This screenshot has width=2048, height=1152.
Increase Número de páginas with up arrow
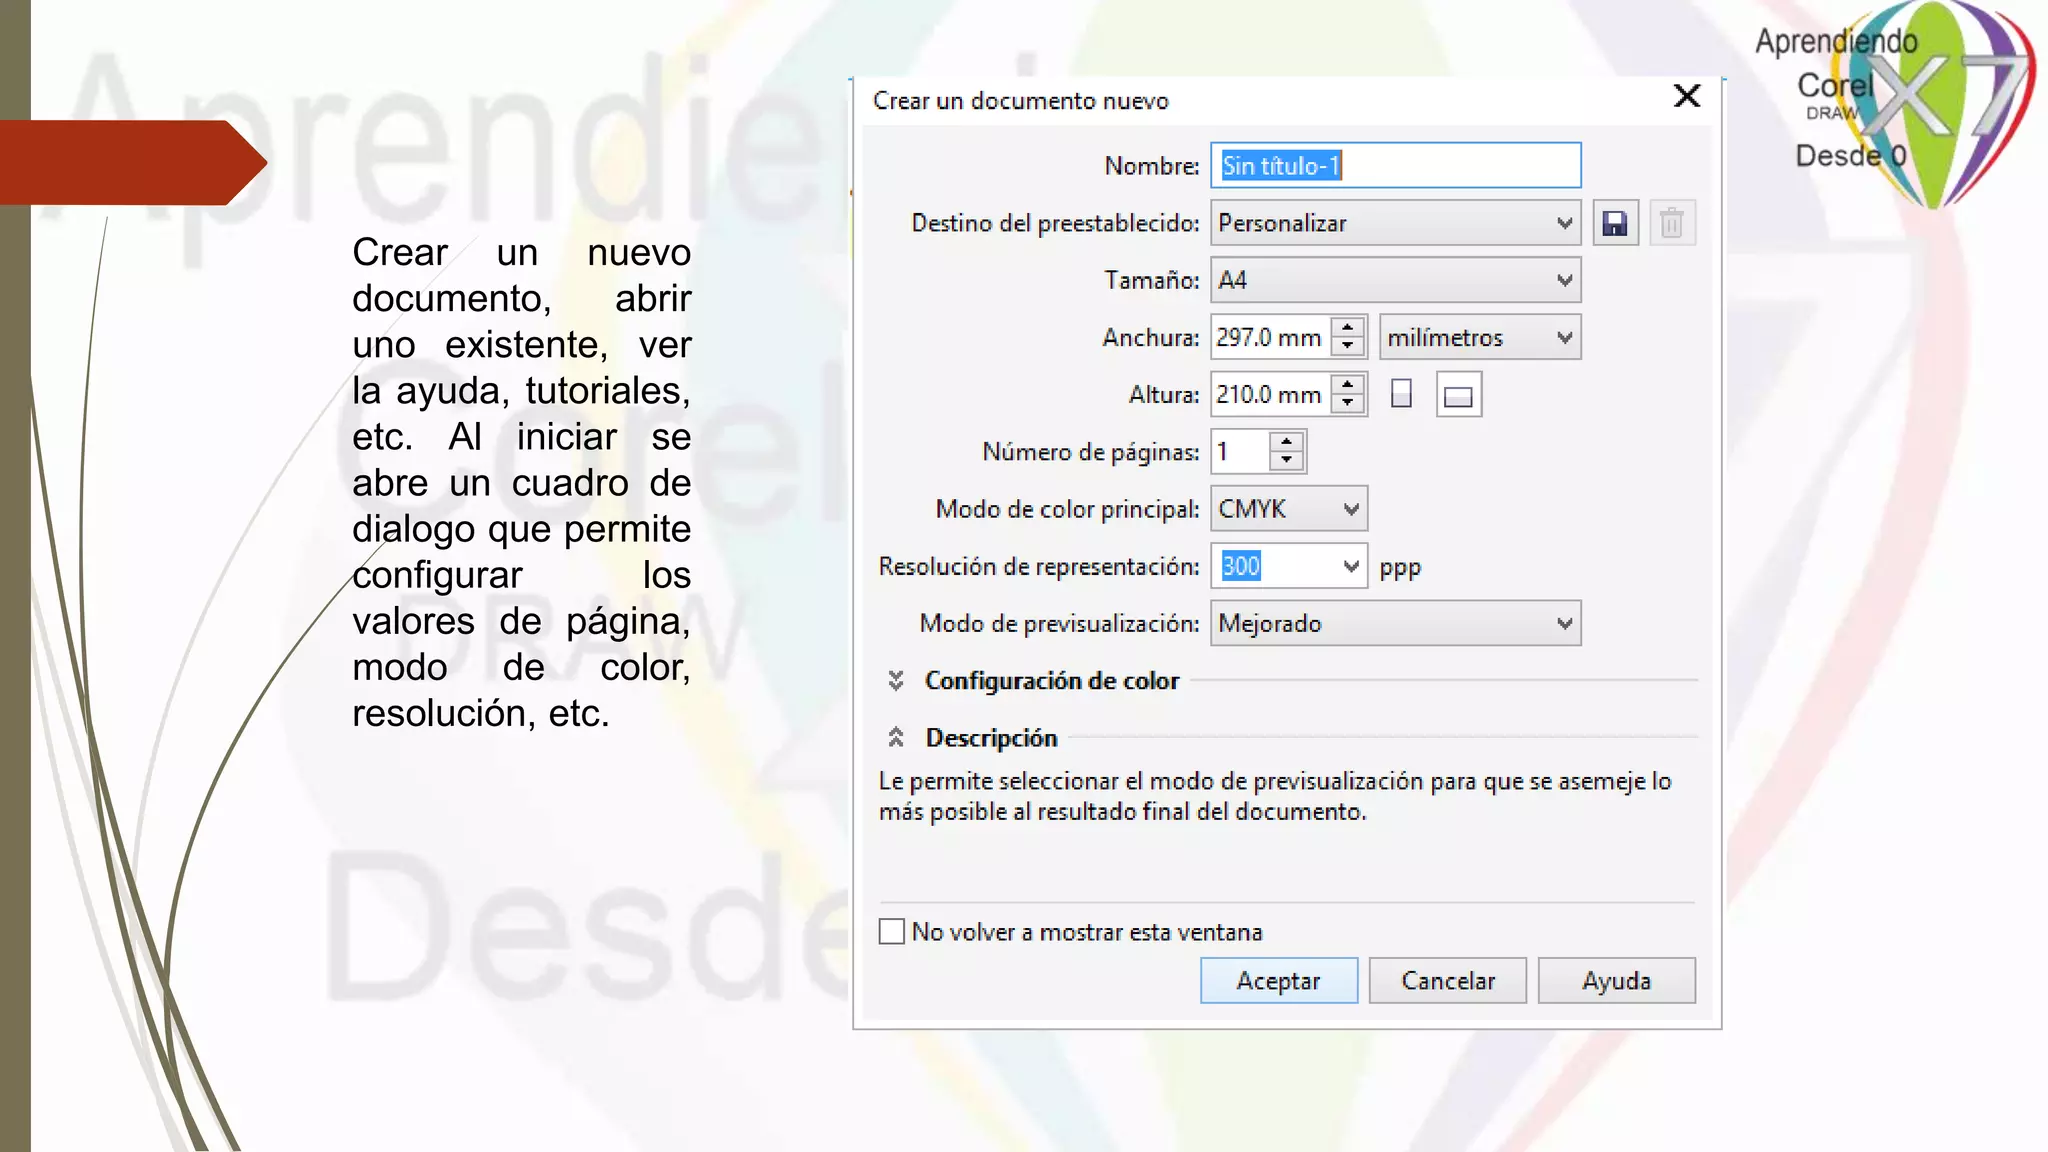tap(1286, 441)
